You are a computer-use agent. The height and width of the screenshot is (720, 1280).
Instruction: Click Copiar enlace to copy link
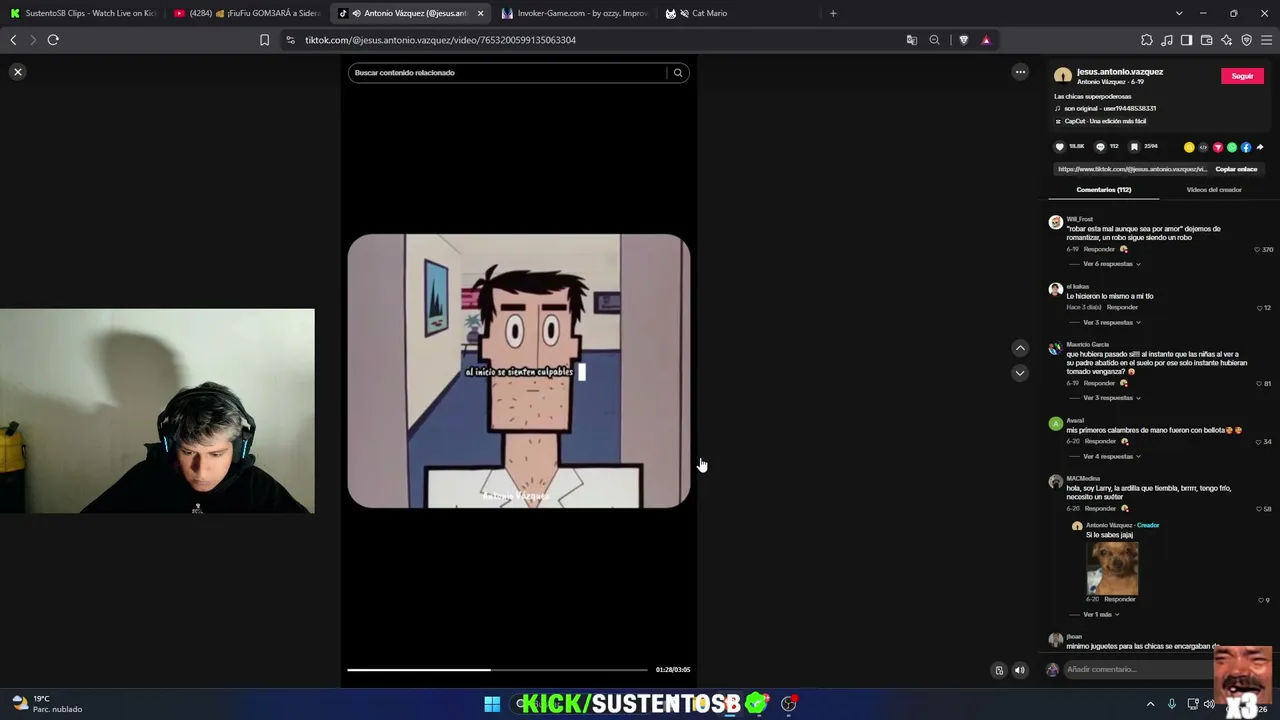(x=1236, y=169)
